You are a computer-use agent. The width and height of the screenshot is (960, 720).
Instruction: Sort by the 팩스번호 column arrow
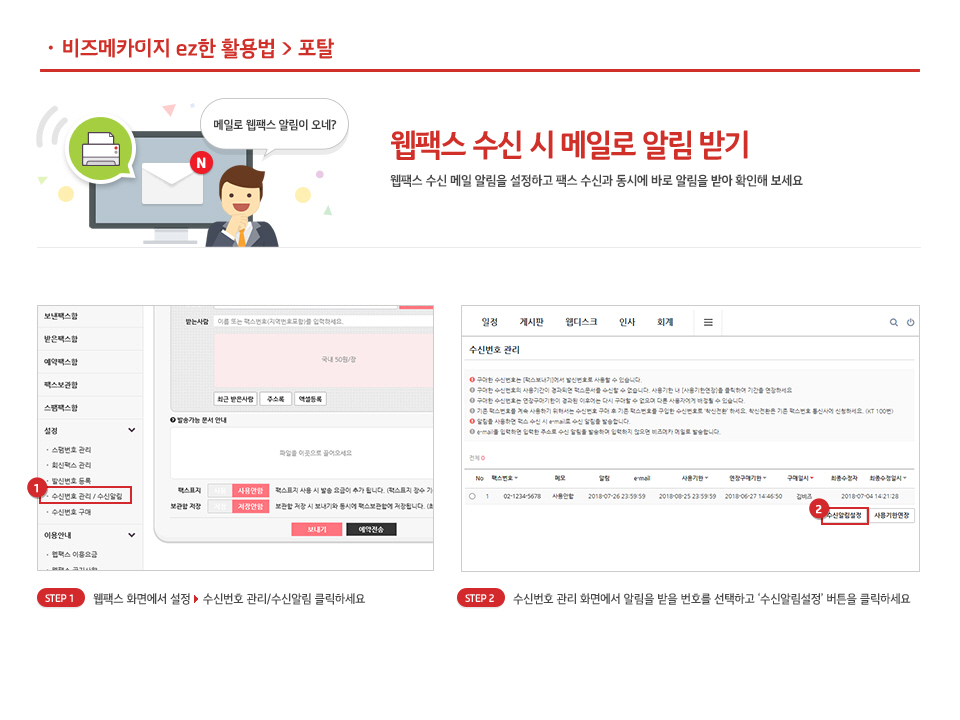(516, 478)
